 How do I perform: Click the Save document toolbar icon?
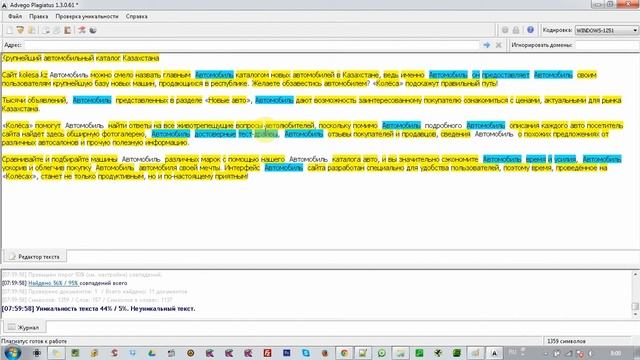(x=31, y=30)
